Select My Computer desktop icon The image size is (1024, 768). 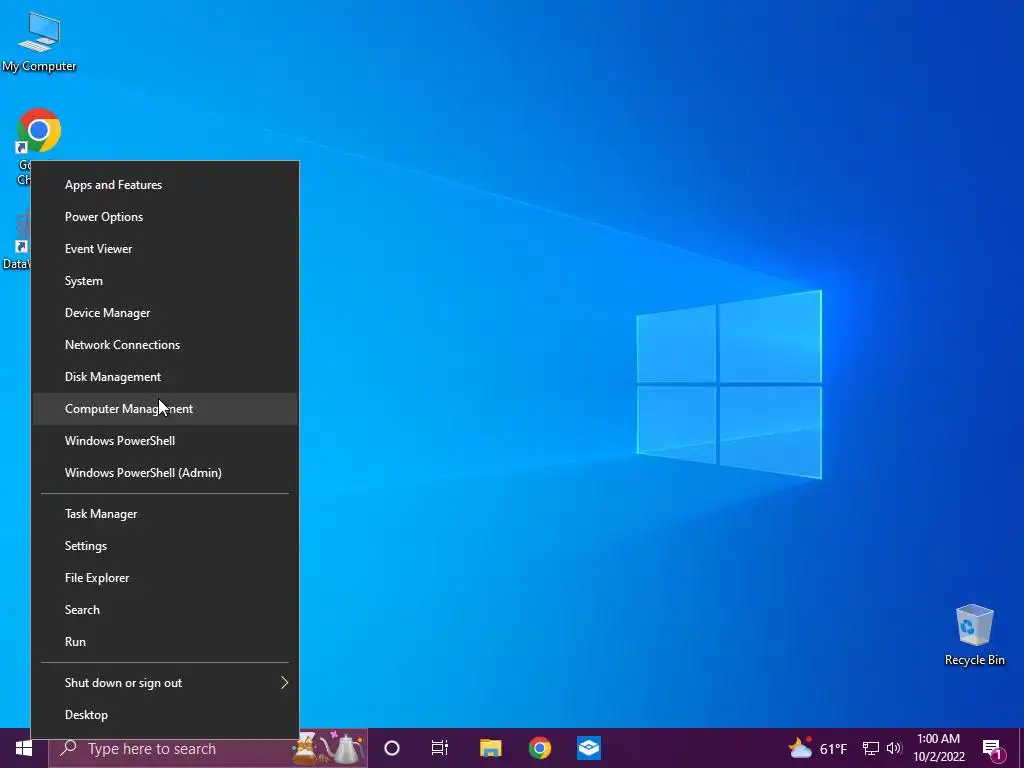tap(39, 42)
